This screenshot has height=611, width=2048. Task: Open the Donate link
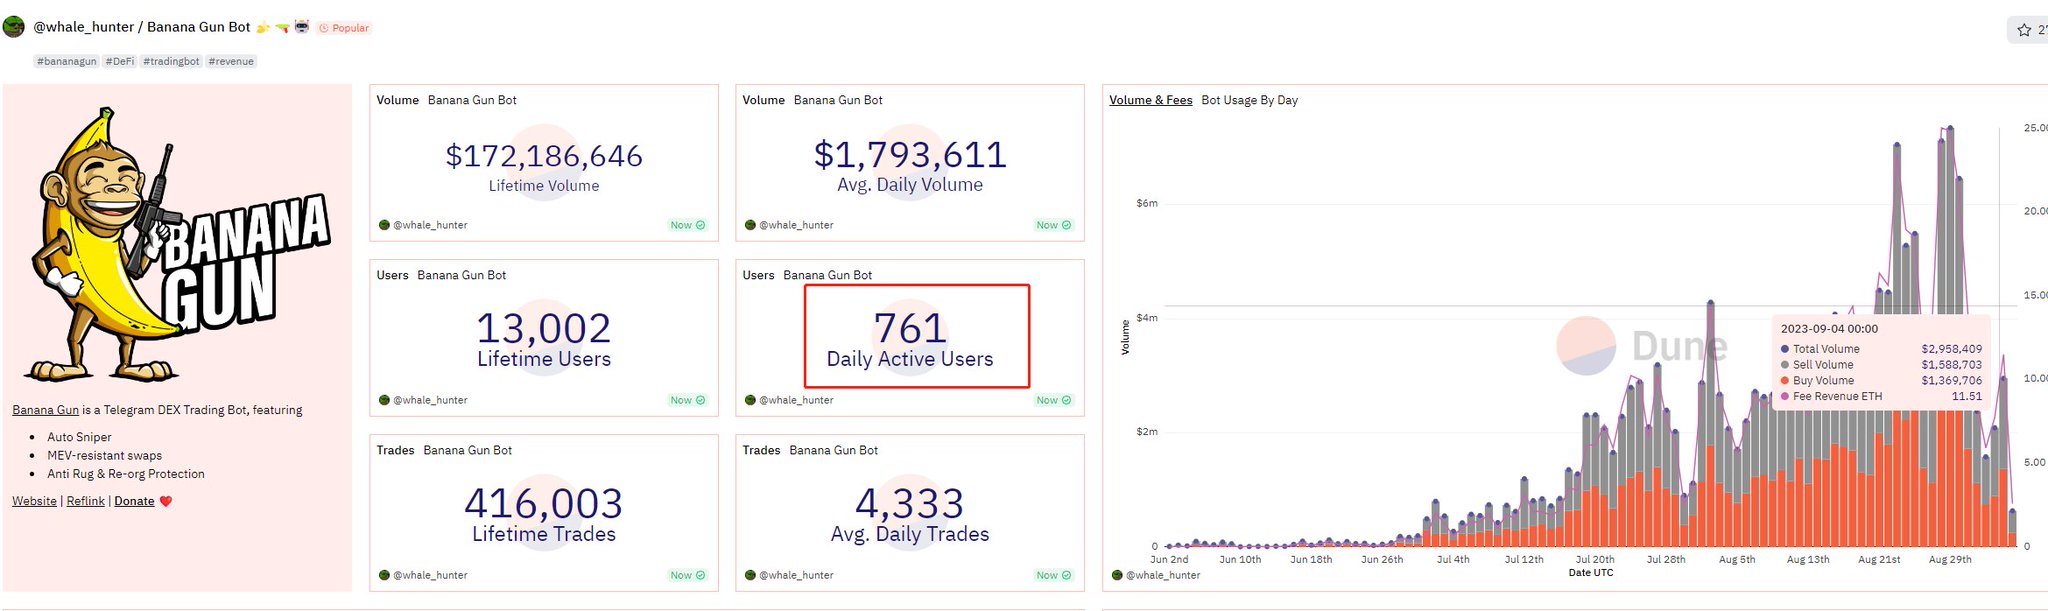pos(134,501)
